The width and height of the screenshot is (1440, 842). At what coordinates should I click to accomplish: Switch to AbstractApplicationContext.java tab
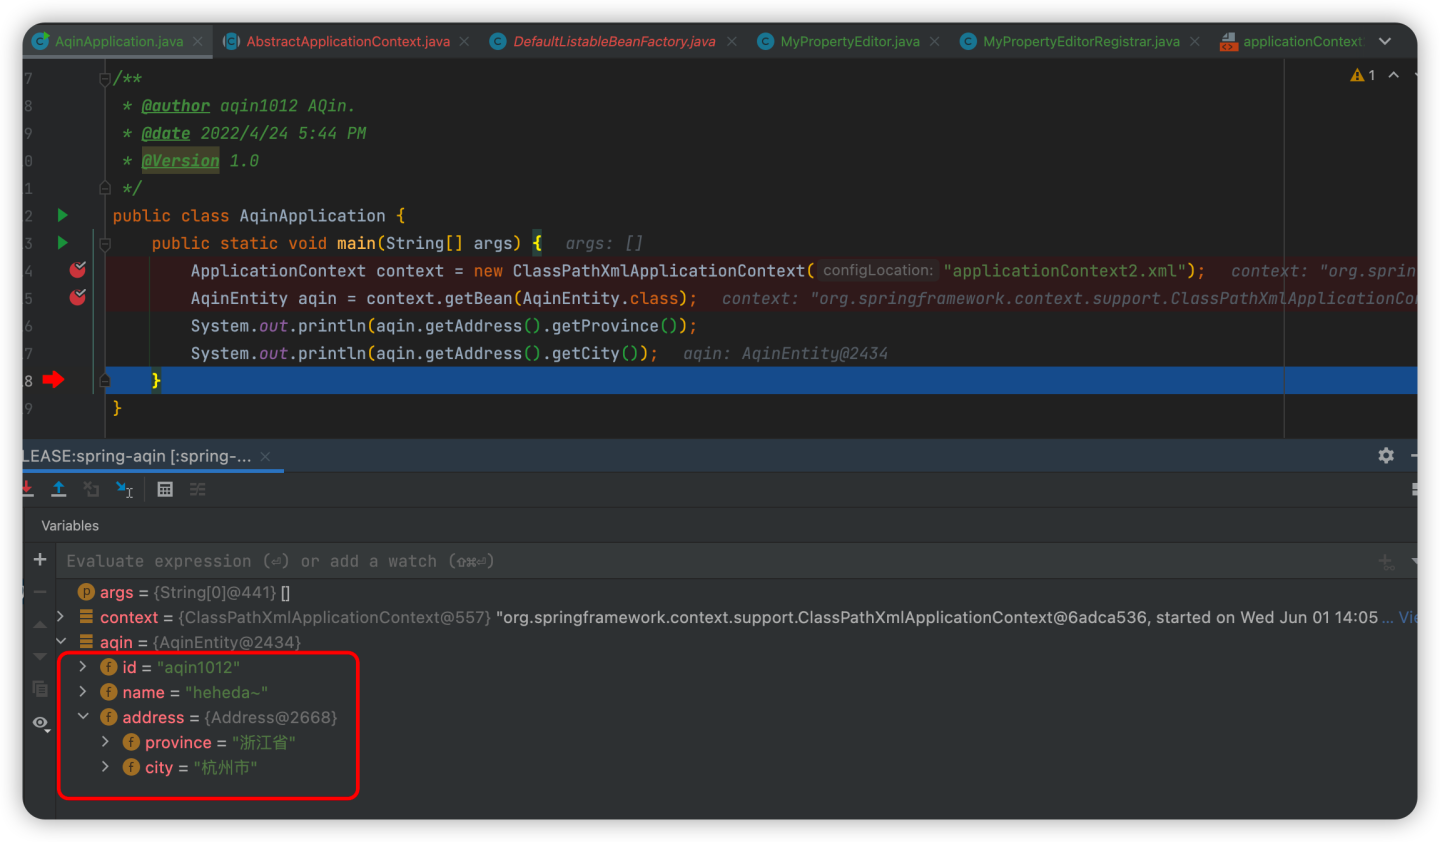tap(348, 41)
